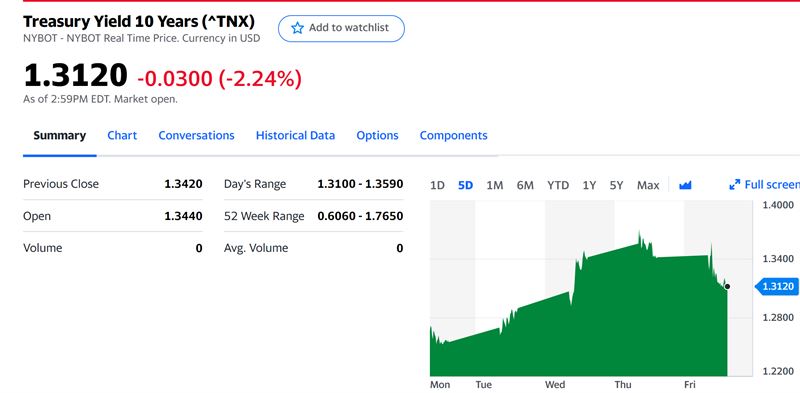
Task: Open the Options tab
Action: pyautogui.click(x=378, y=135)
